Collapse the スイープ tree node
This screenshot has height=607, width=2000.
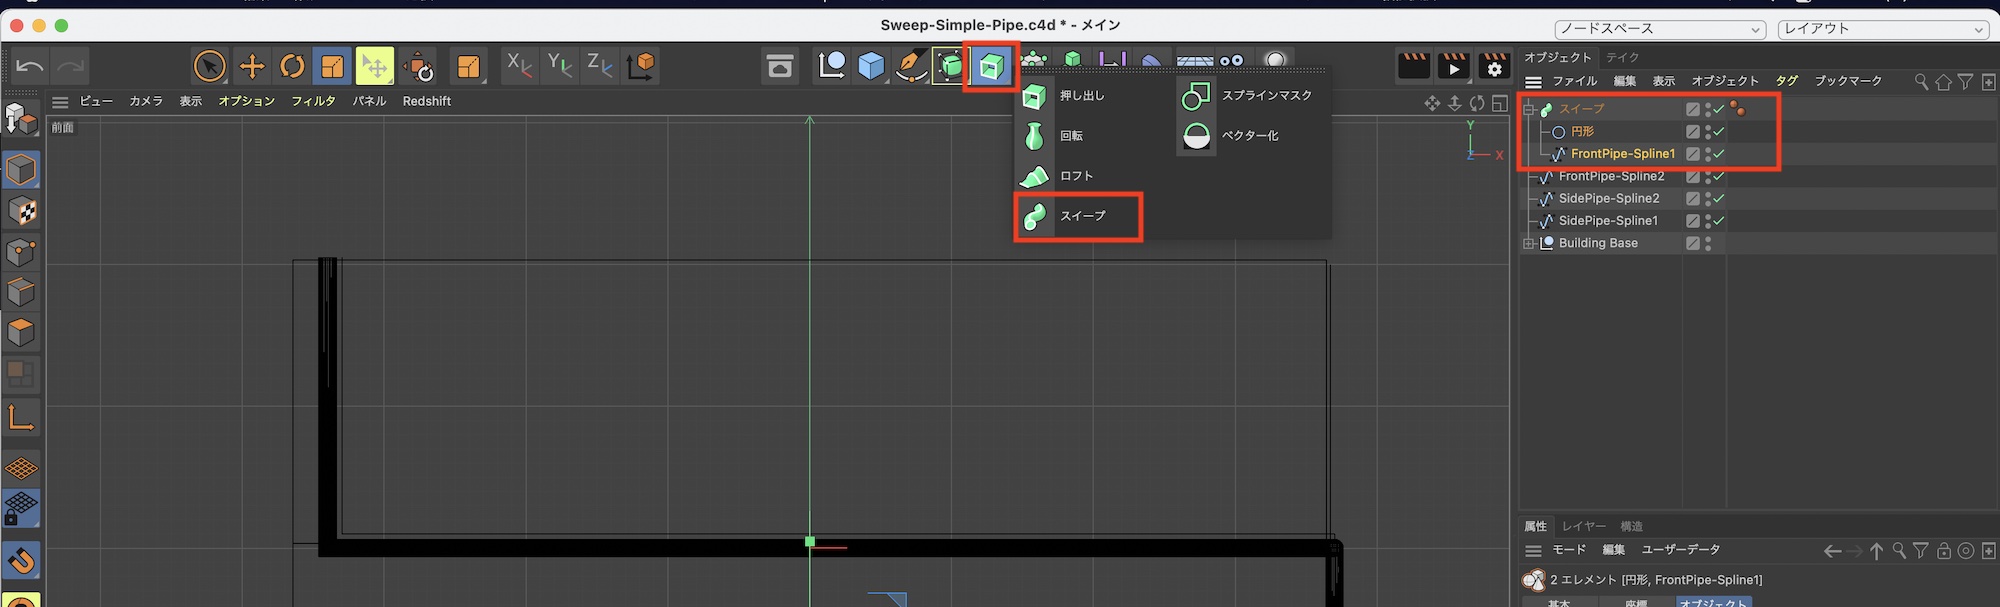point(1529,109)
